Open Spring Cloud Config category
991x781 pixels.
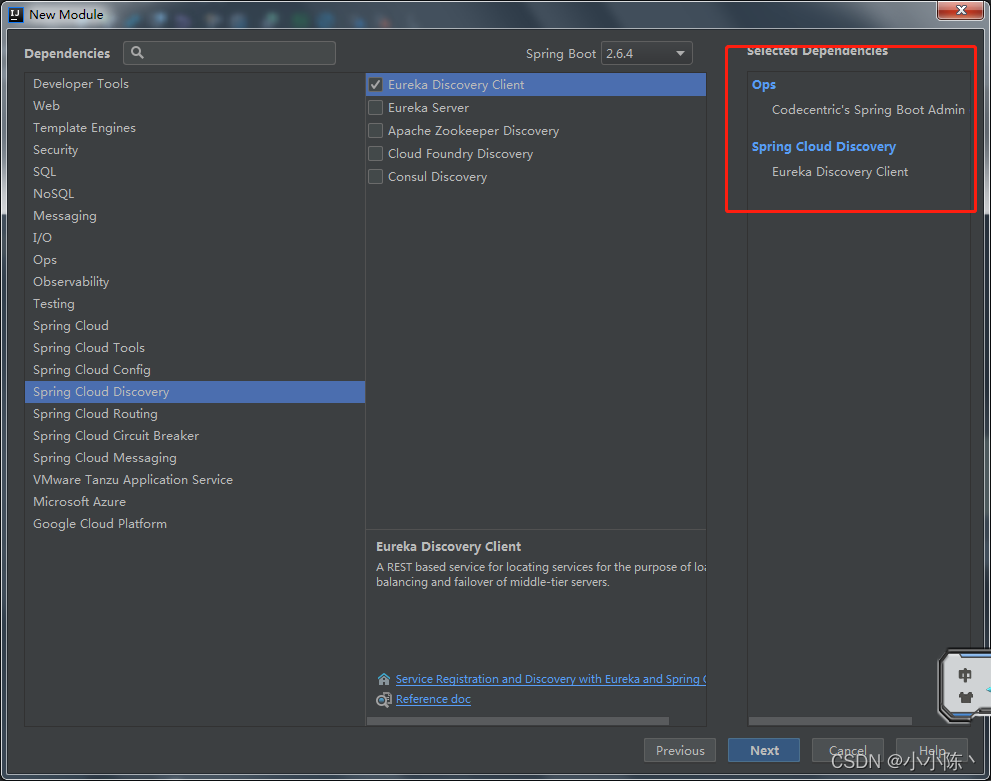[195, 370]
